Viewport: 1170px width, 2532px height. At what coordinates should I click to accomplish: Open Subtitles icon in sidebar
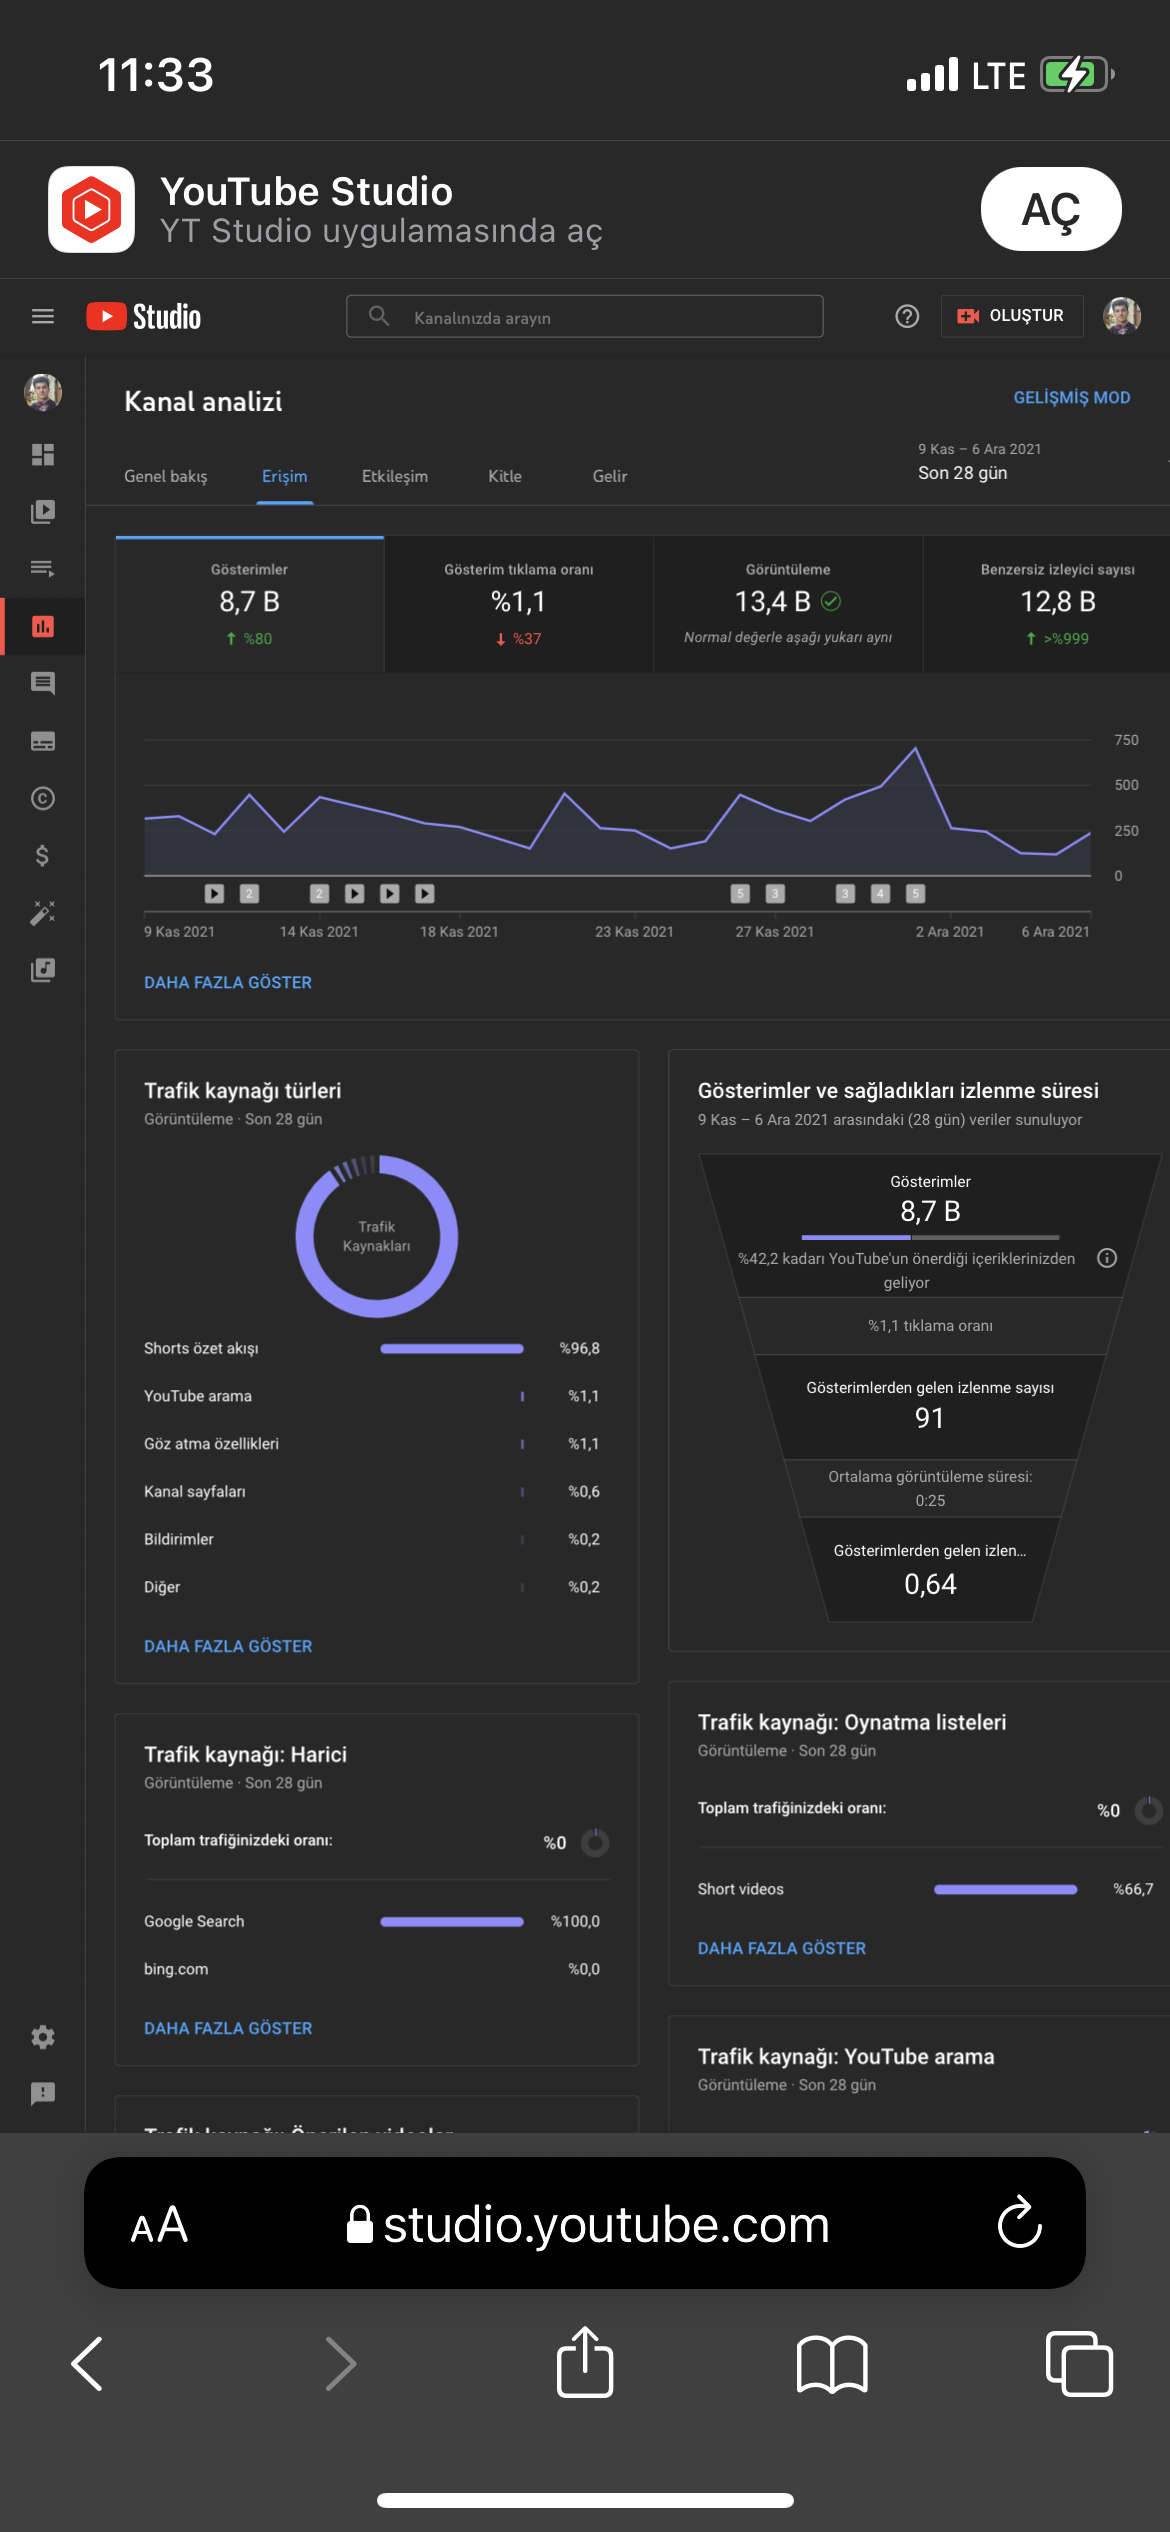pos(43,741)
